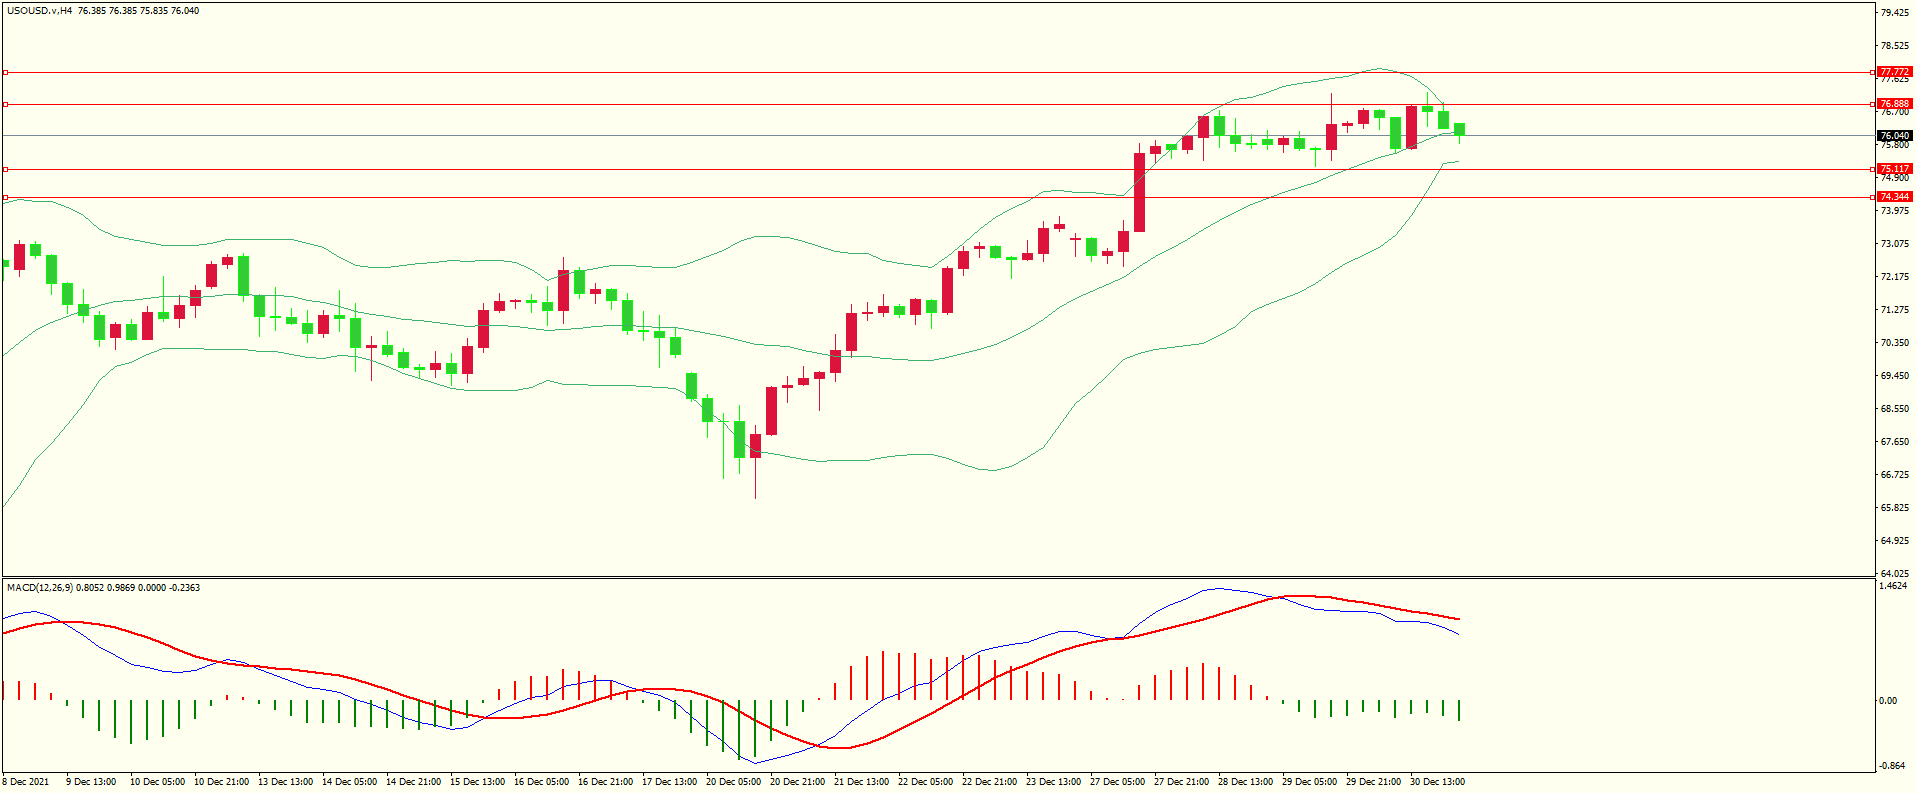This screenshot has height=793, width=1916.
Task: Click the 20 Dec 21:00 time label
Action: pyautogui.click(x=797, y=782)
